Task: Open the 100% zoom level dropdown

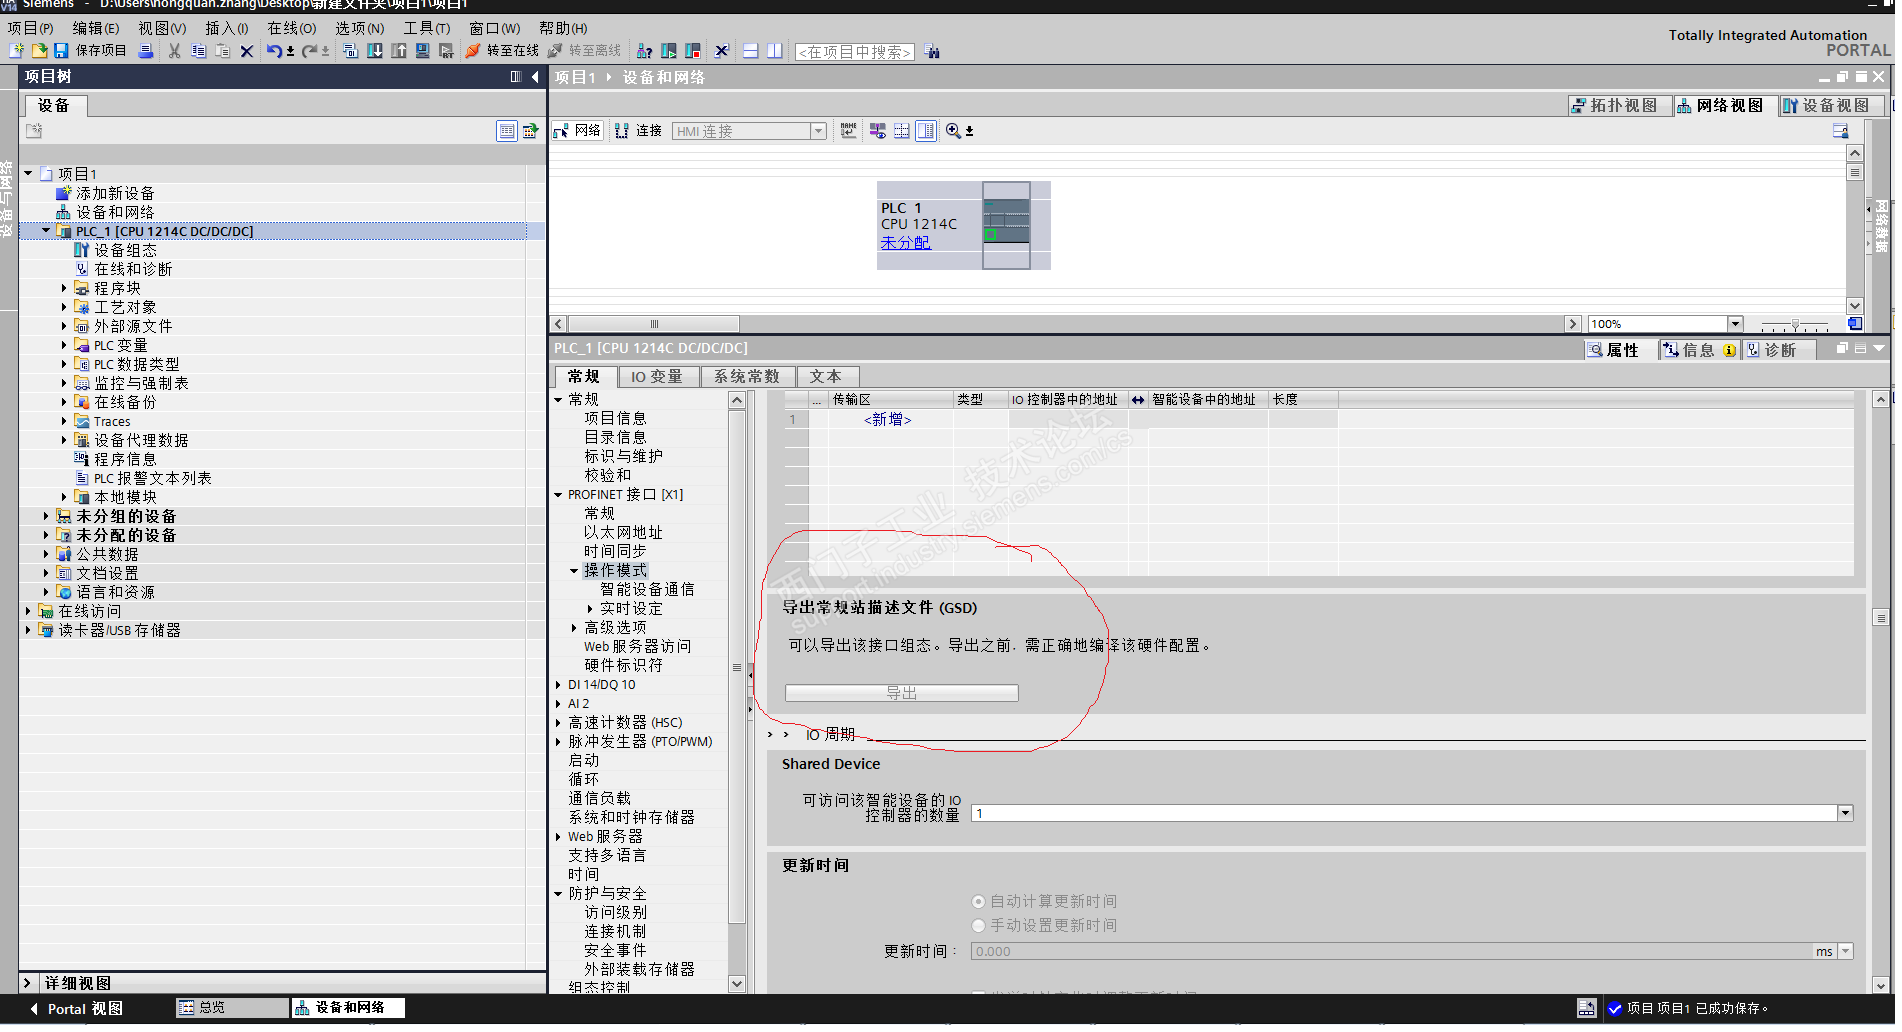Action: tap(1736, 325)
